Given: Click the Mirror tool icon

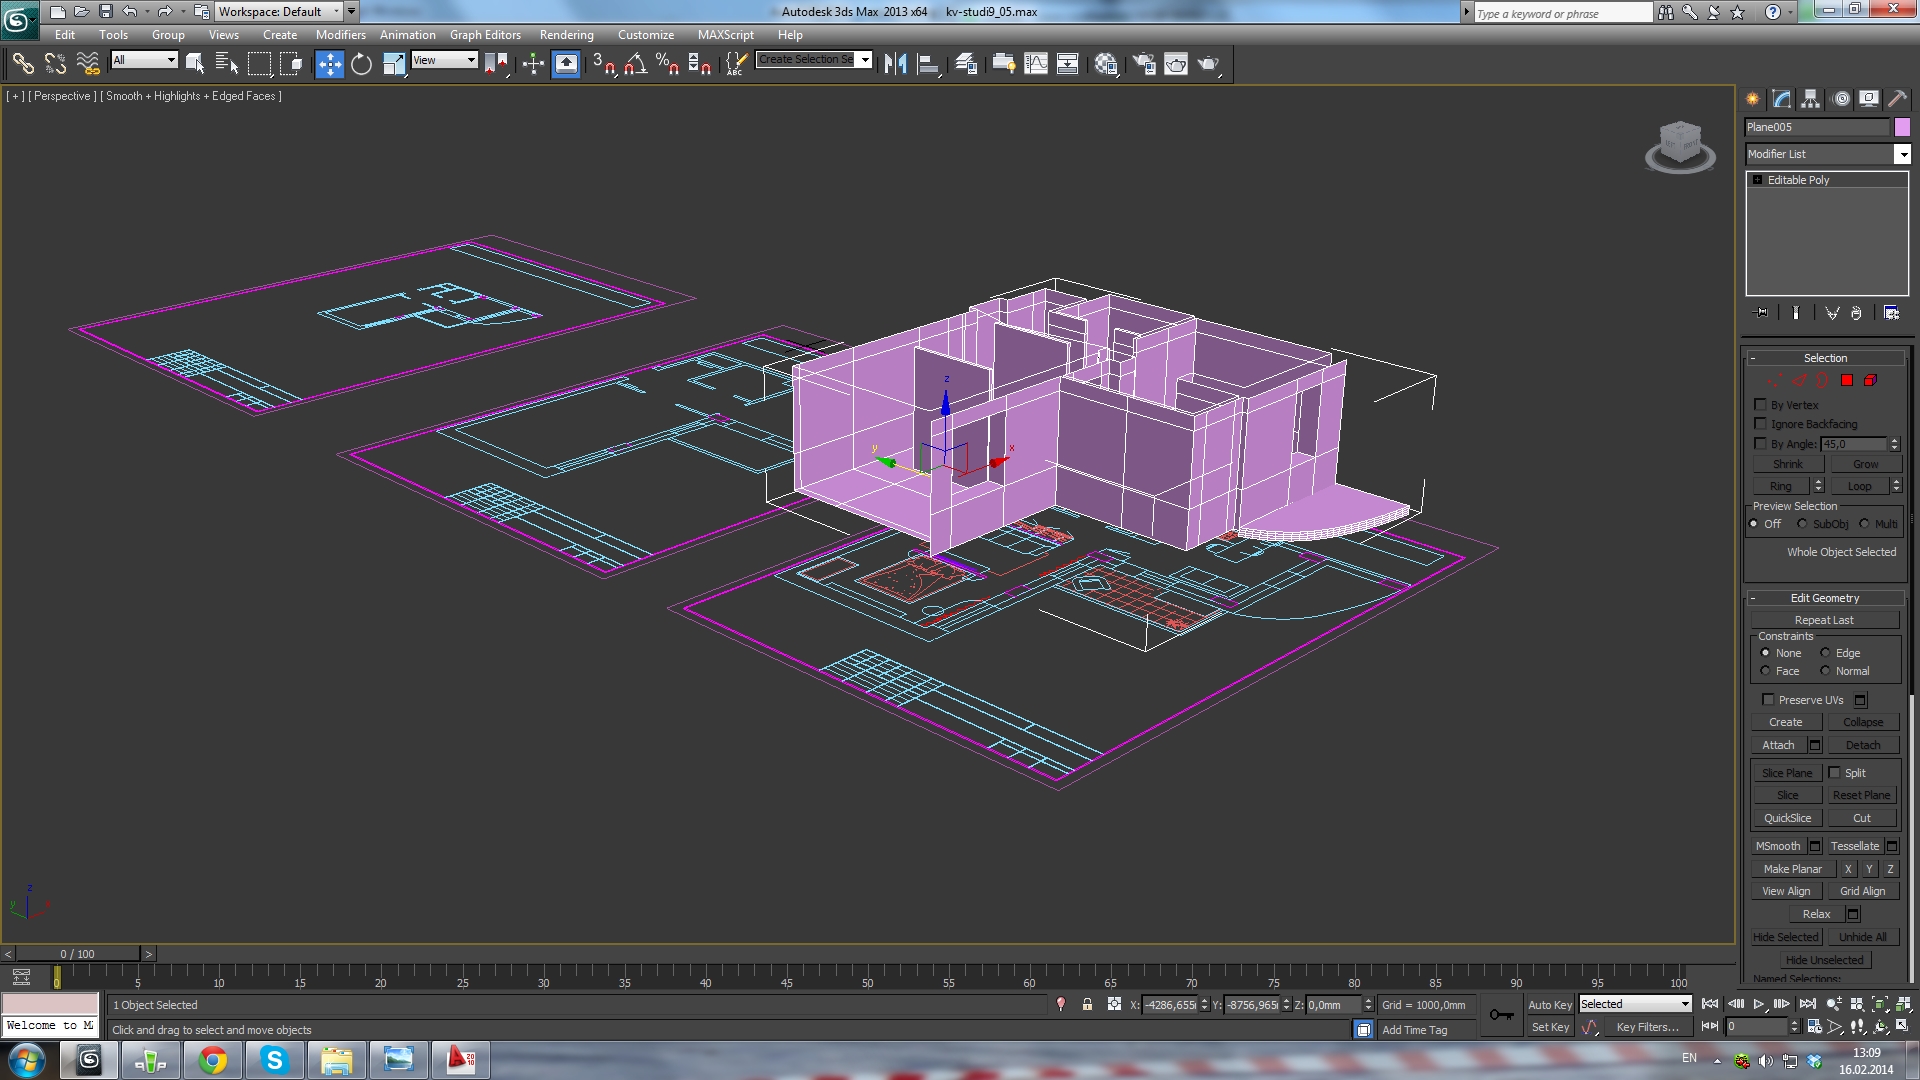Looking at the screenshot, I should tap(895, 64).
